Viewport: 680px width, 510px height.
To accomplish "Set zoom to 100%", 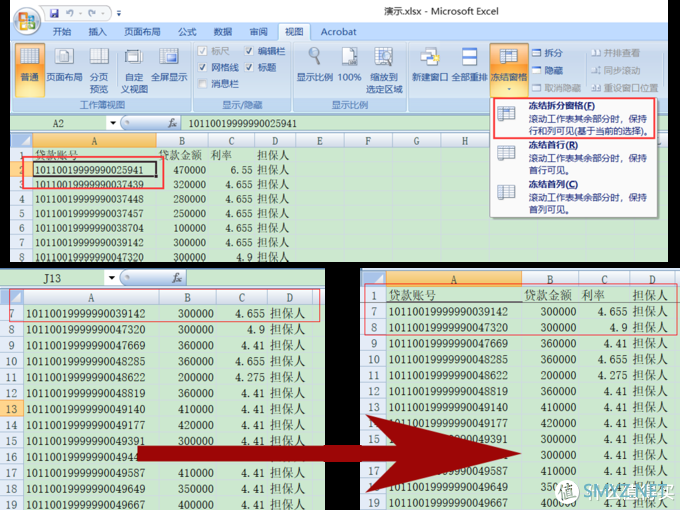I will pos(349,66).
